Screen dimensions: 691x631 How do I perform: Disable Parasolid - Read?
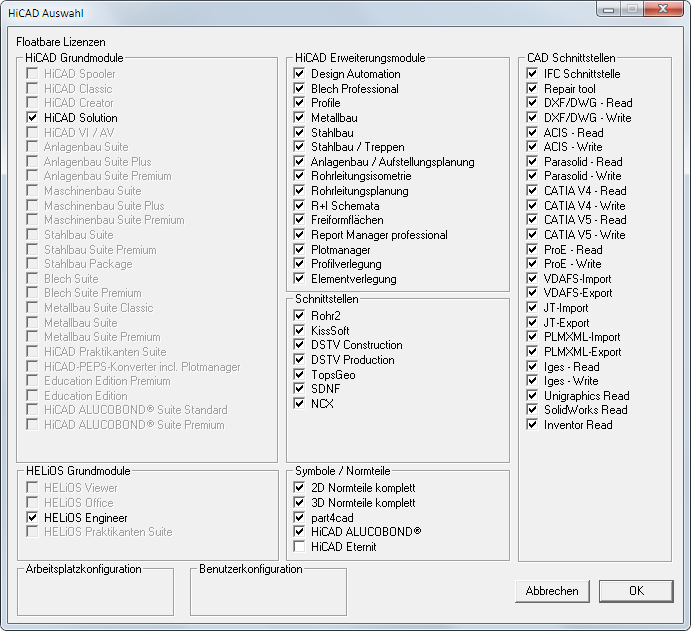532,162
